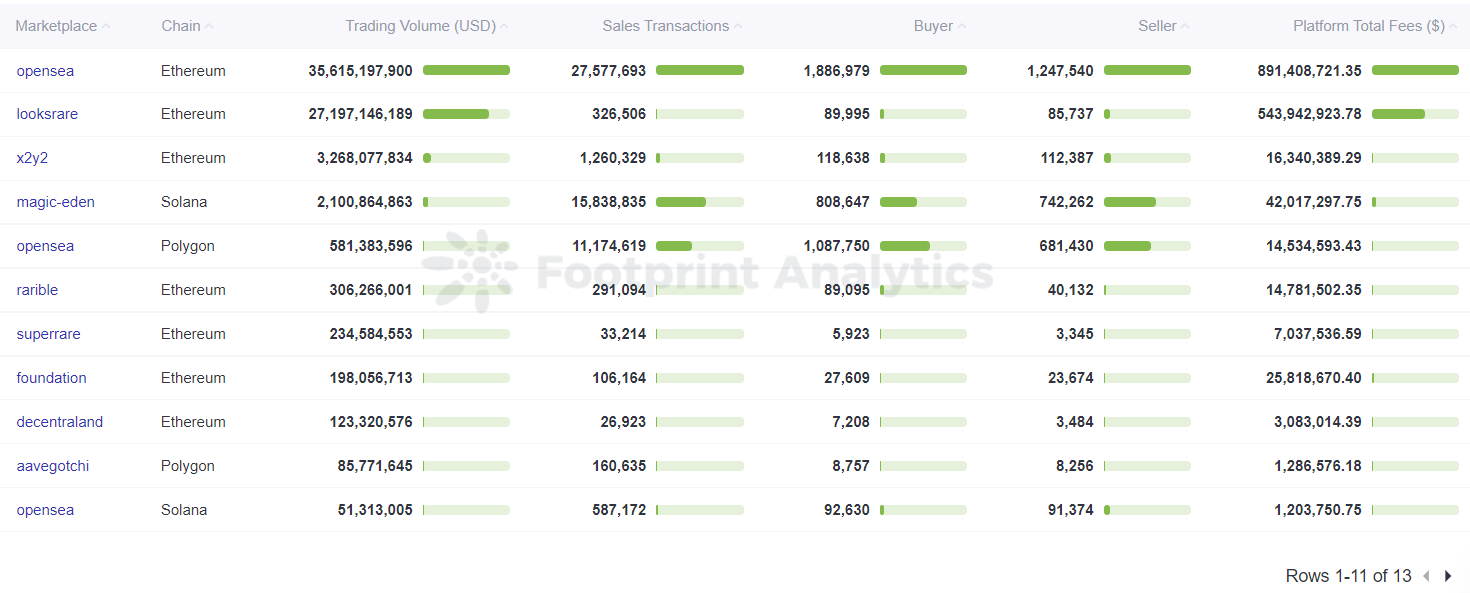Click seller count 3,484
1470x593 pixels.
[1075, 422]
